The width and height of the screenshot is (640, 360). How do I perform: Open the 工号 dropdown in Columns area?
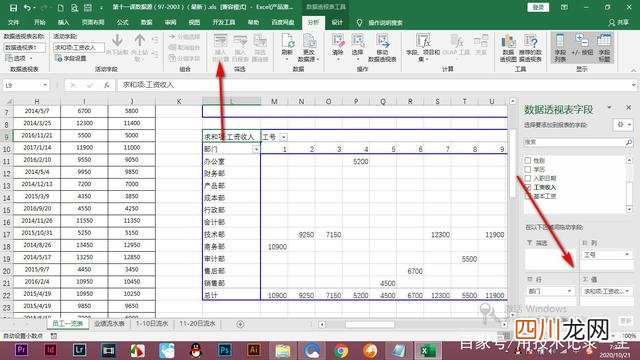[x=627, y=255]
